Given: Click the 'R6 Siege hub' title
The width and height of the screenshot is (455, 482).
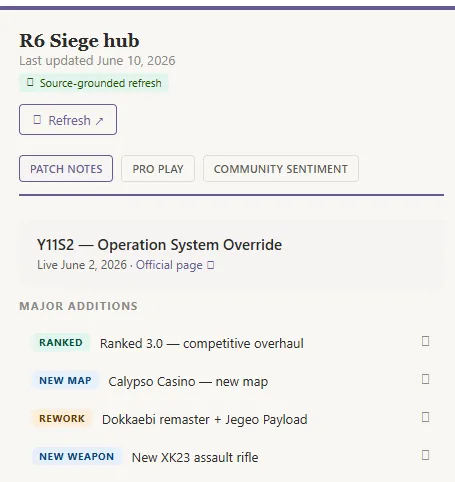Looking at the screenshot, I should tap(79, 41).
